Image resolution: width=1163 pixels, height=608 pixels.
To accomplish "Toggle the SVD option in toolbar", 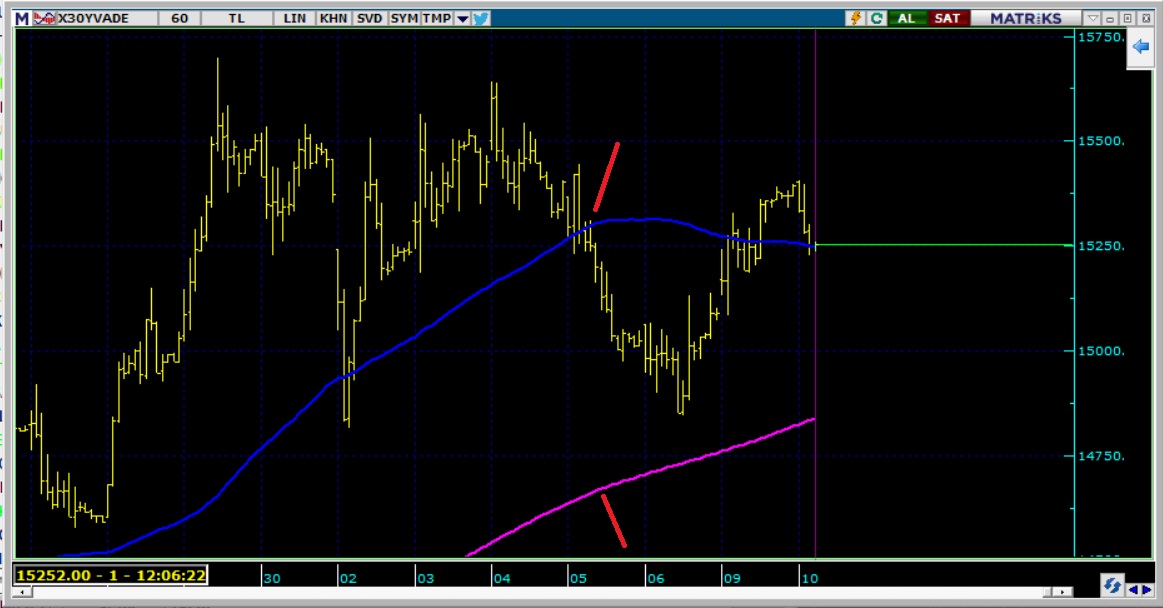I will 369,18.
